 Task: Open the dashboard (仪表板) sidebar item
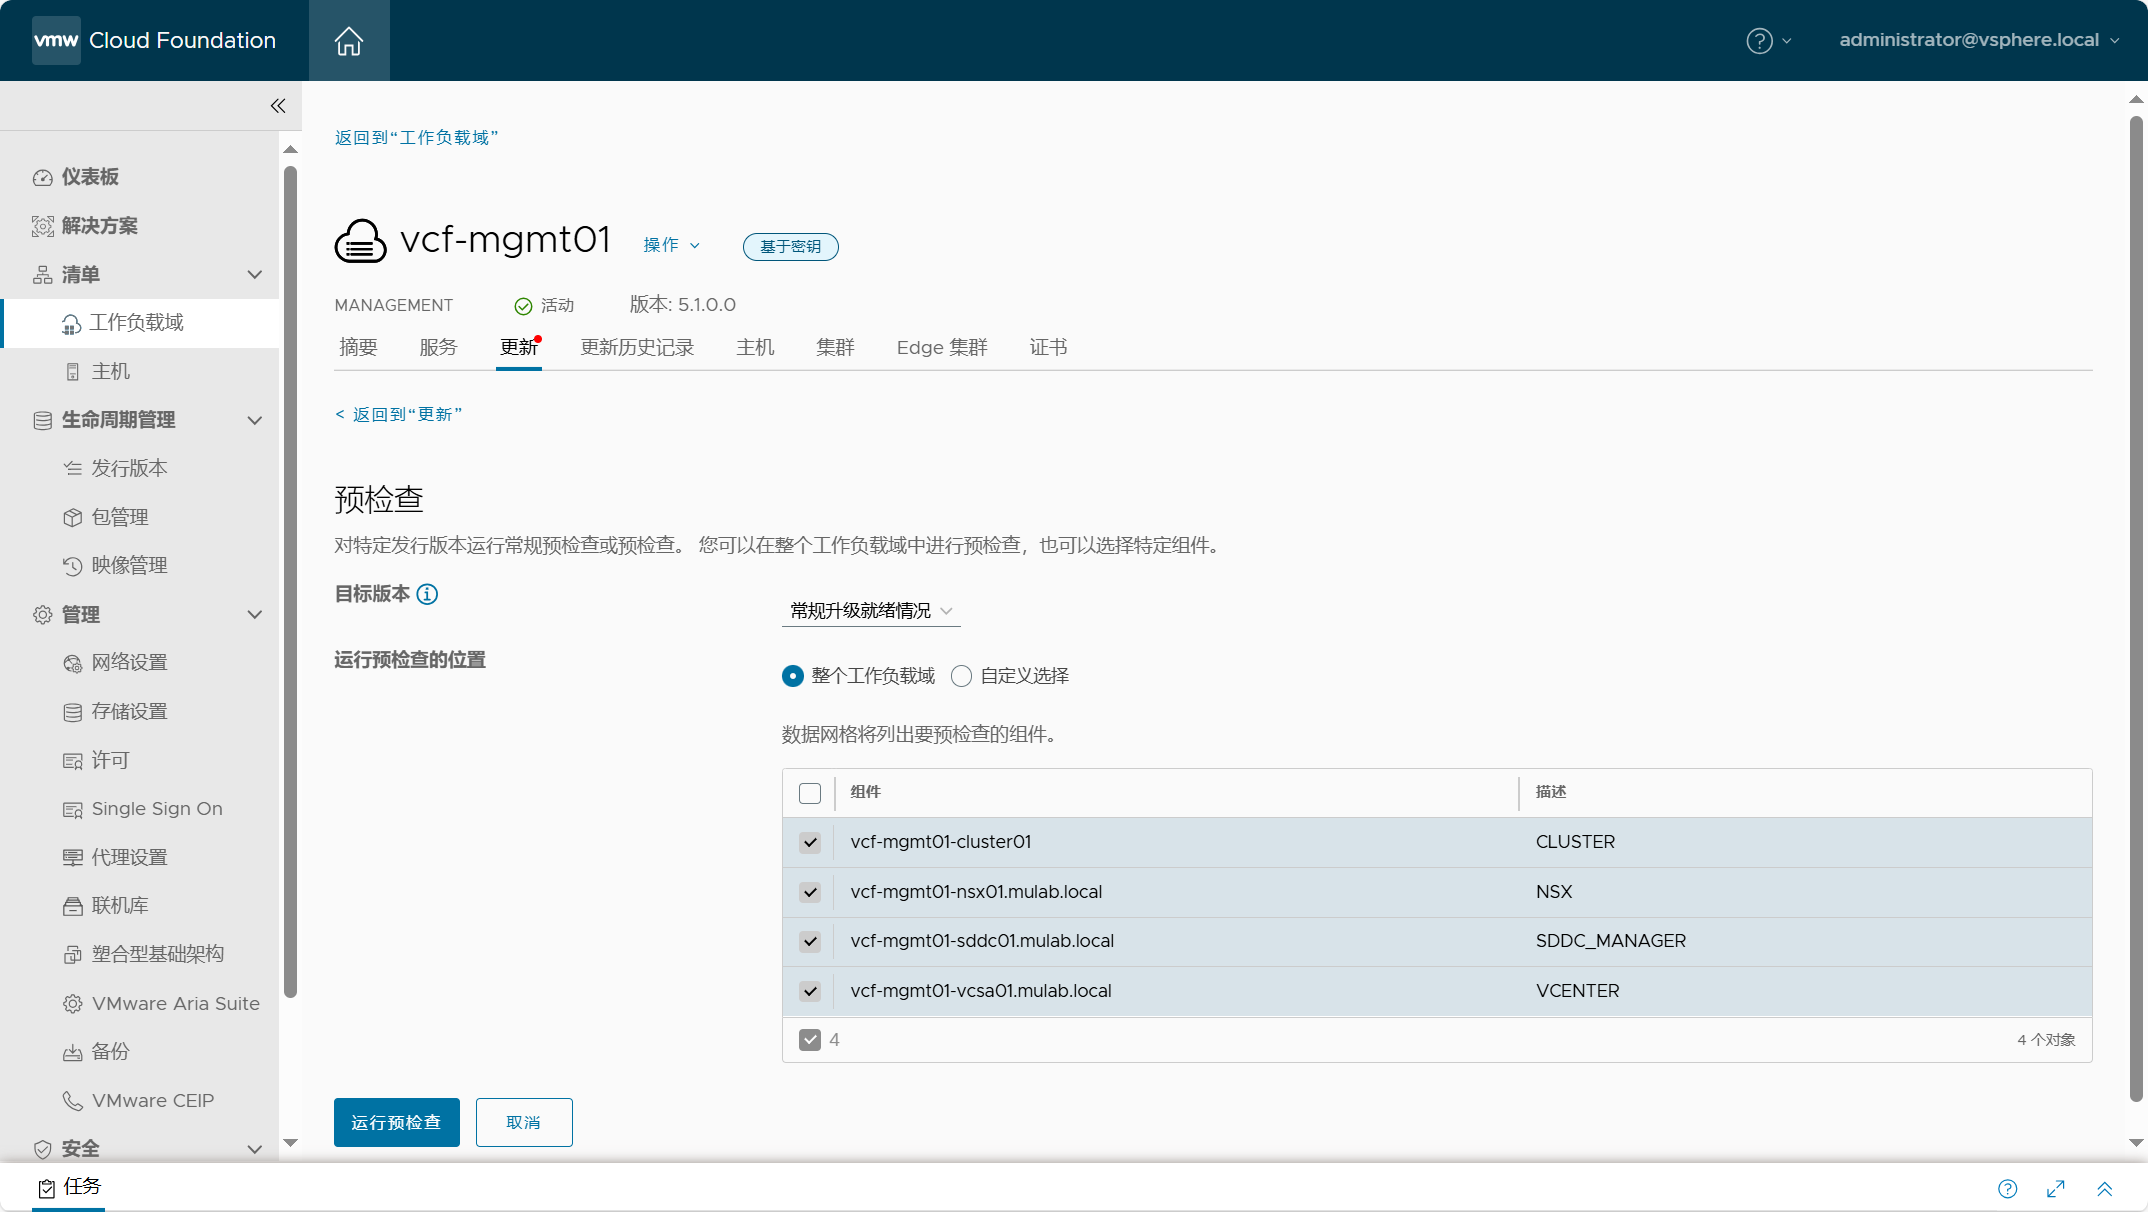90,177
